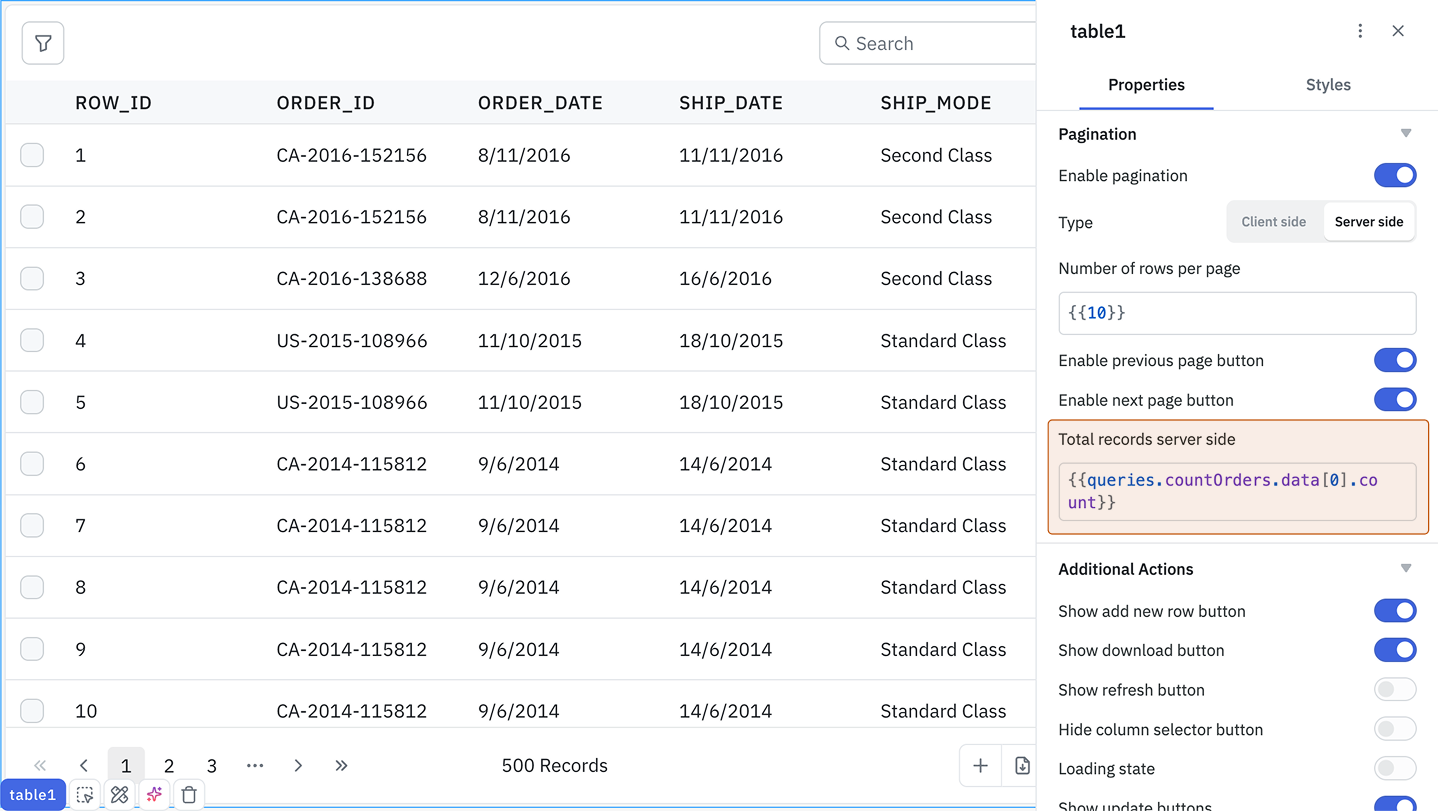This screenshot has height=811, width=1439.
Task: Toggle Enable next page button switch
Action: click(x=1395, y=400)
